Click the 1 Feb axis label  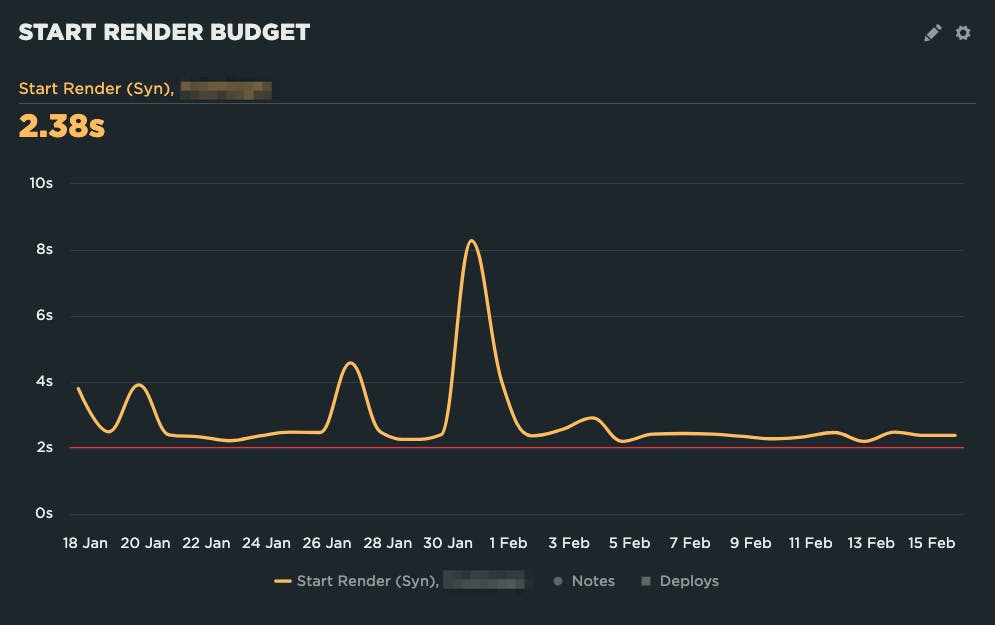tap(508, 543)
